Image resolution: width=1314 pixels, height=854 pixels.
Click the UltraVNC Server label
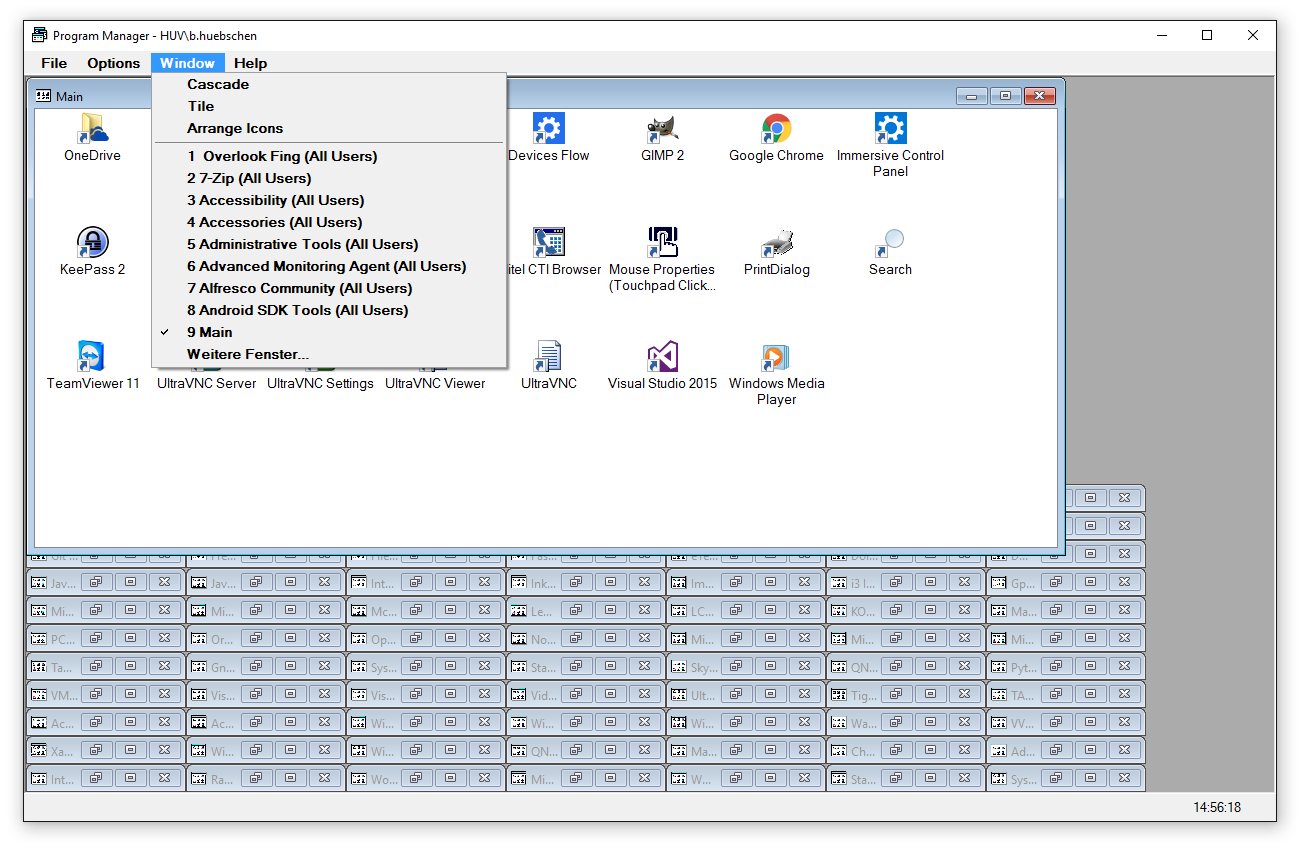click(206, 383)
